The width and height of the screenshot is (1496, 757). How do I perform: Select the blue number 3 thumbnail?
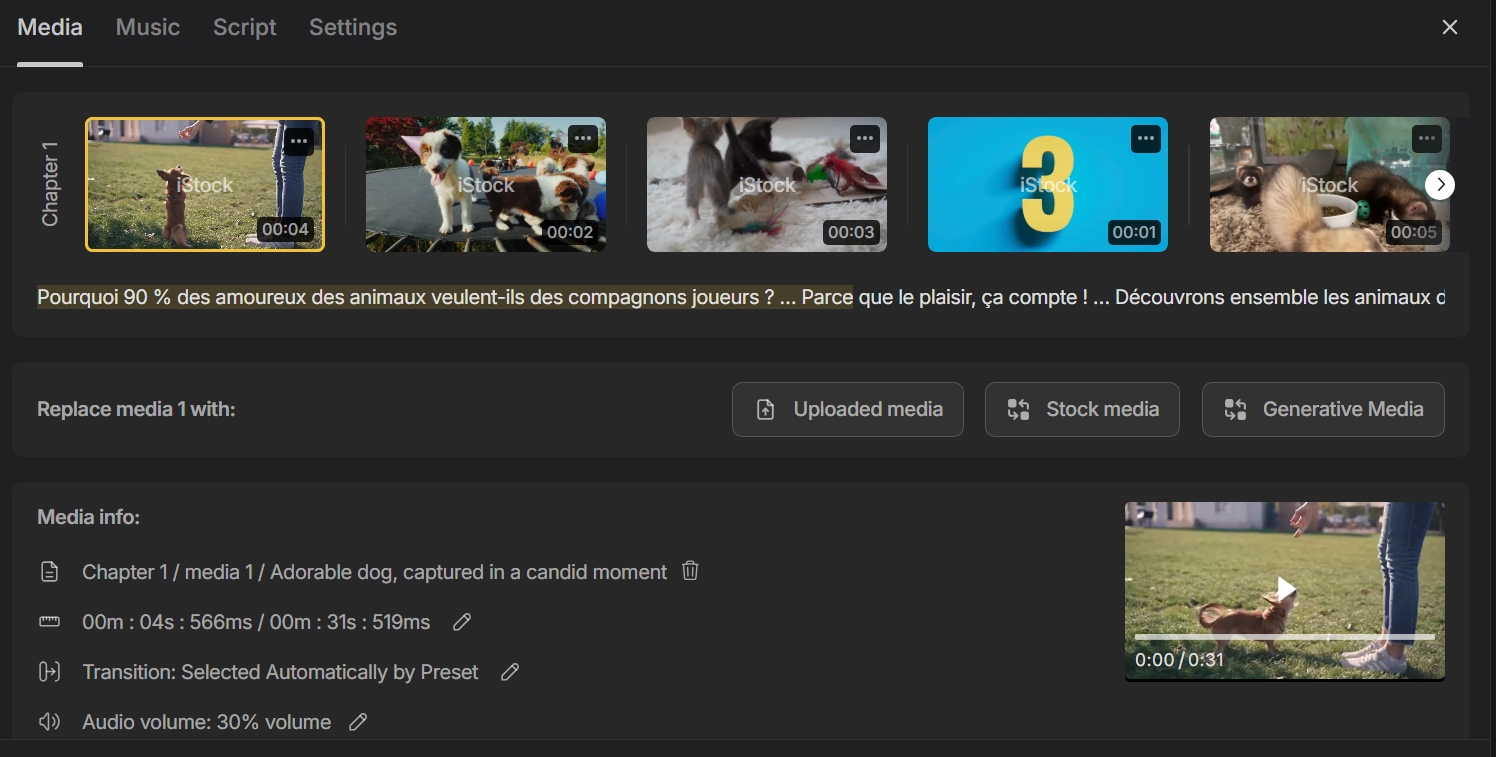pyautogui.click(x=1048, y=184)
